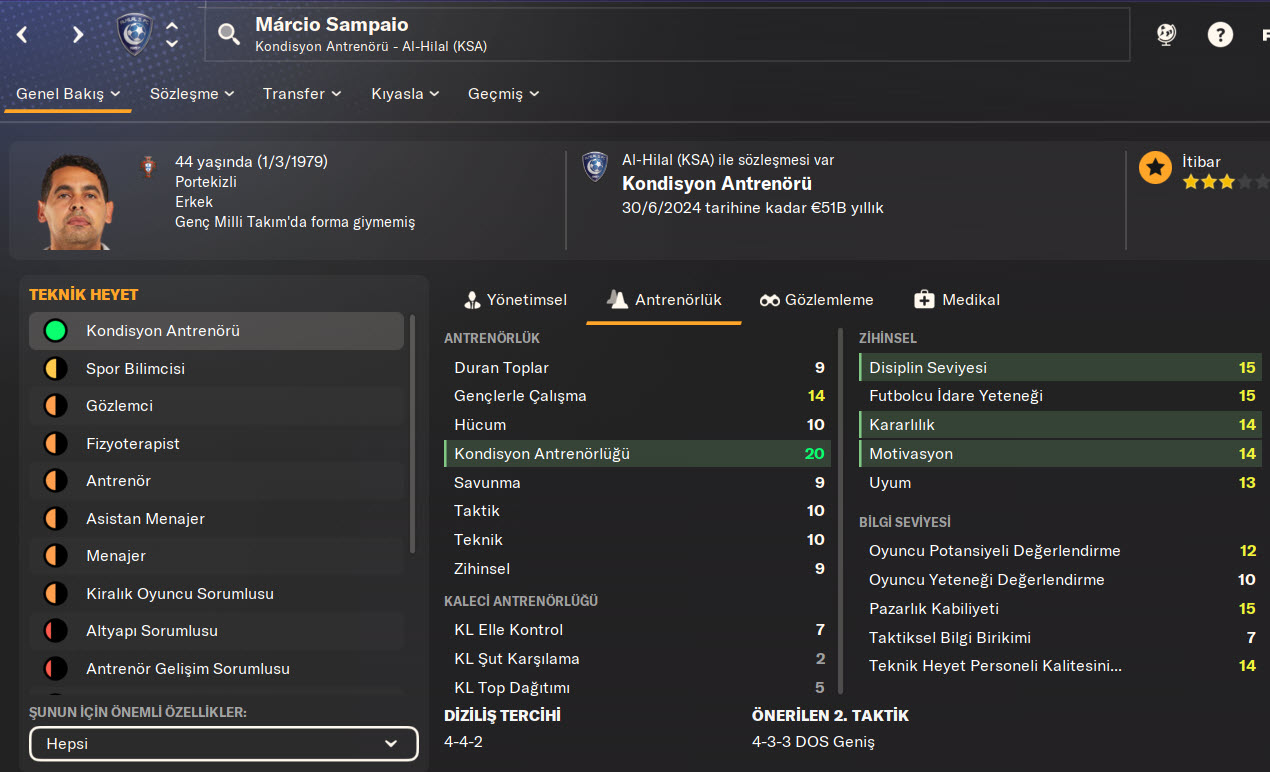Go forward with the right arrow
Image resolution: width=1270 pixels, height=772 pixels.
click(78, 35)
